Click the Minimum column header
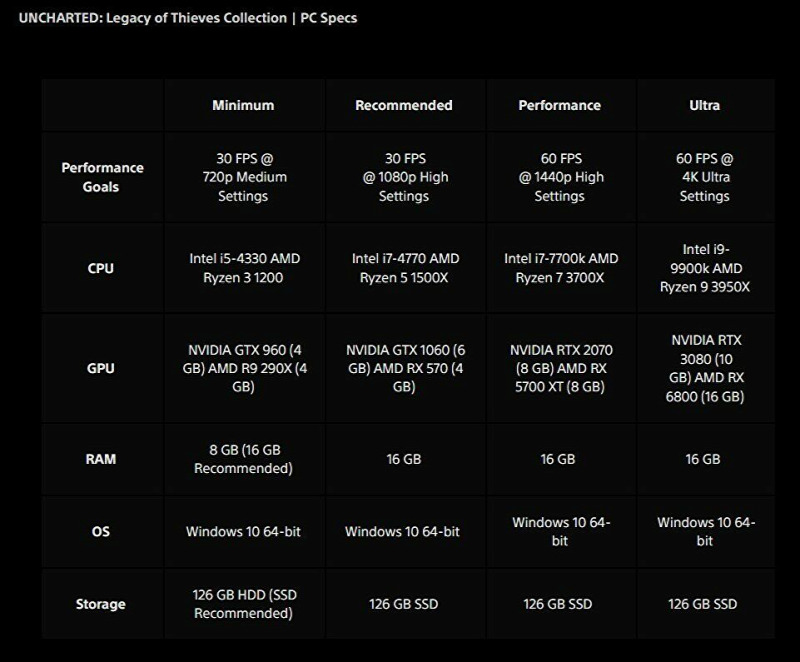Viewport: 800px width, 662px height. pos(243,105)
